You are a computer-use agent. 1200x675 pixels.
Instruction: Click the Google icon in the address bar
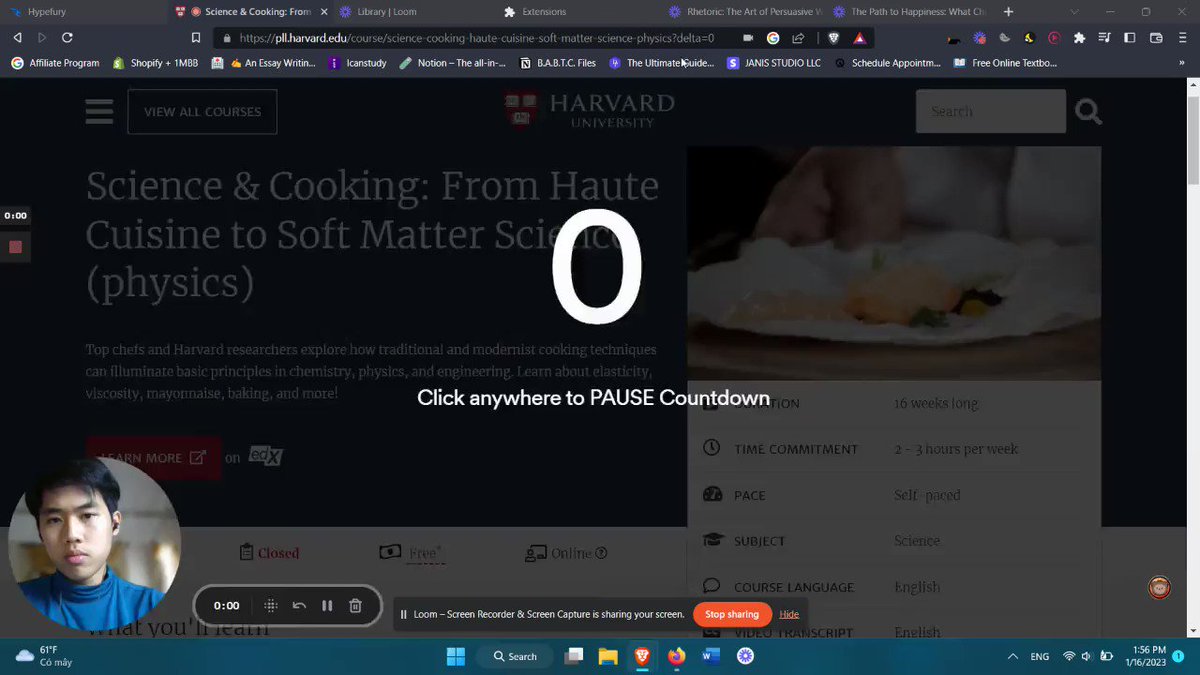(x=773, y=38)
